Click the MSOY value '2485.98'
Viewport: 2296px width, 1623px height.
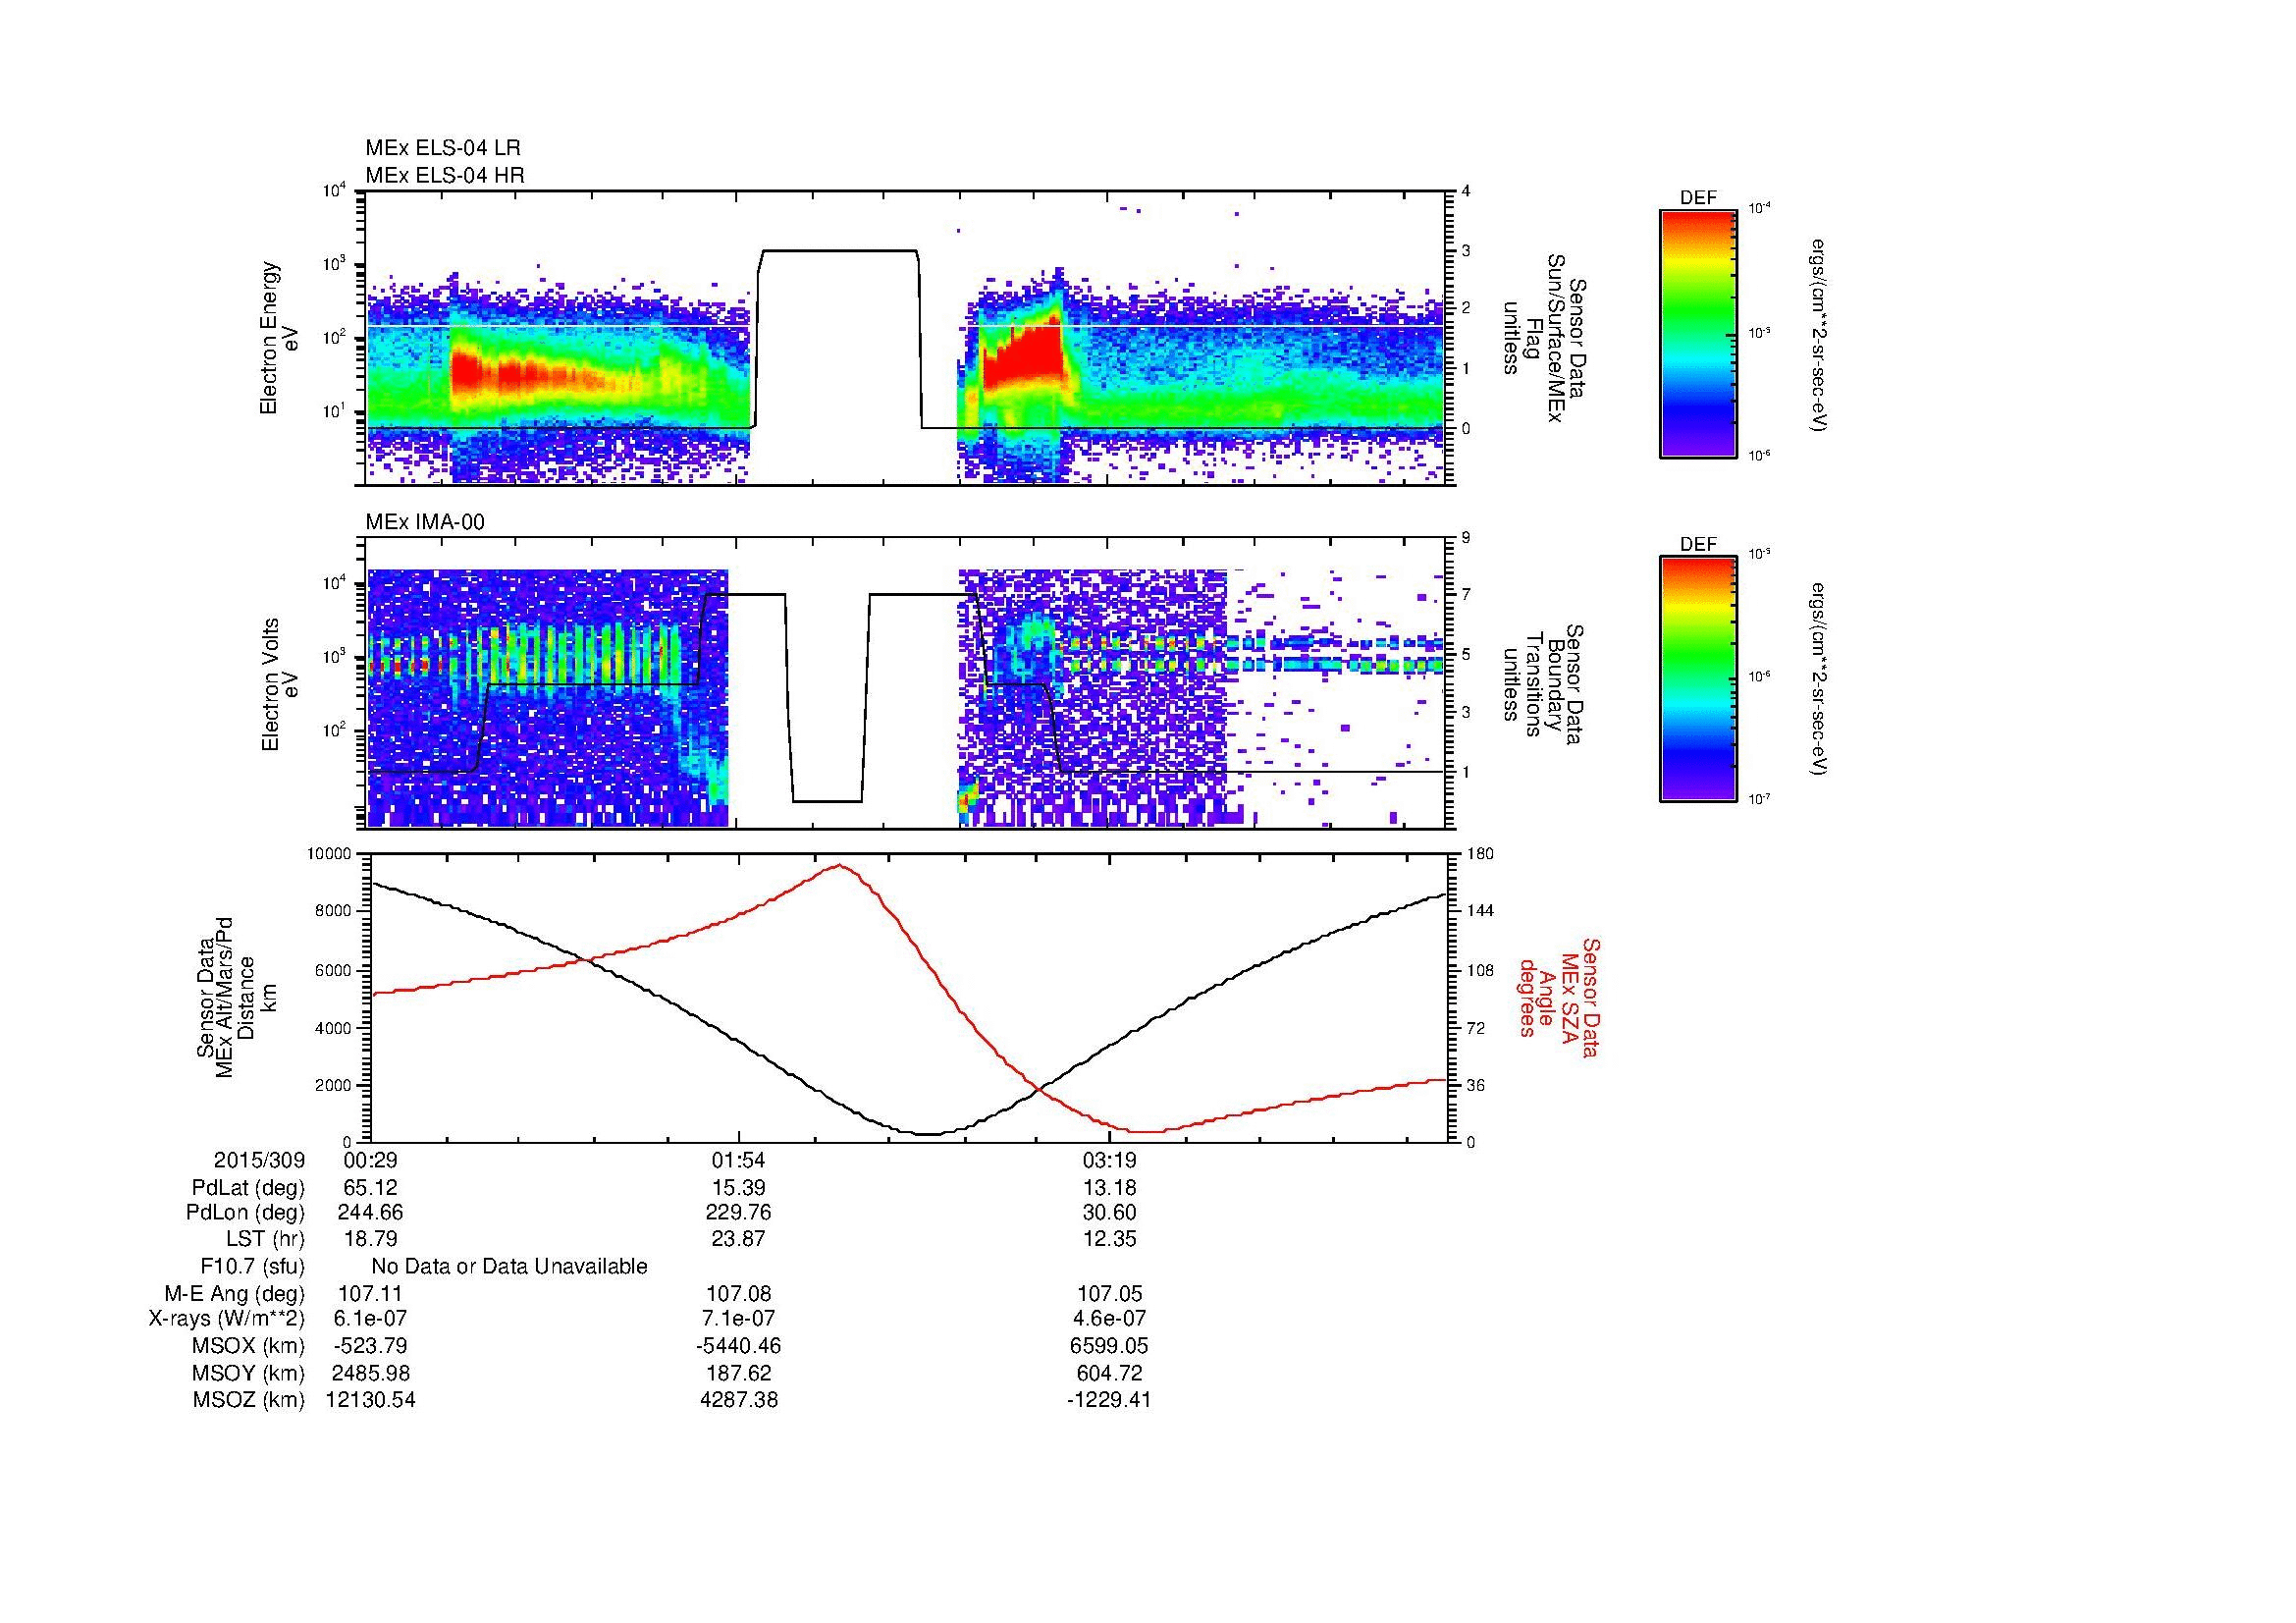pos(370,1374)
